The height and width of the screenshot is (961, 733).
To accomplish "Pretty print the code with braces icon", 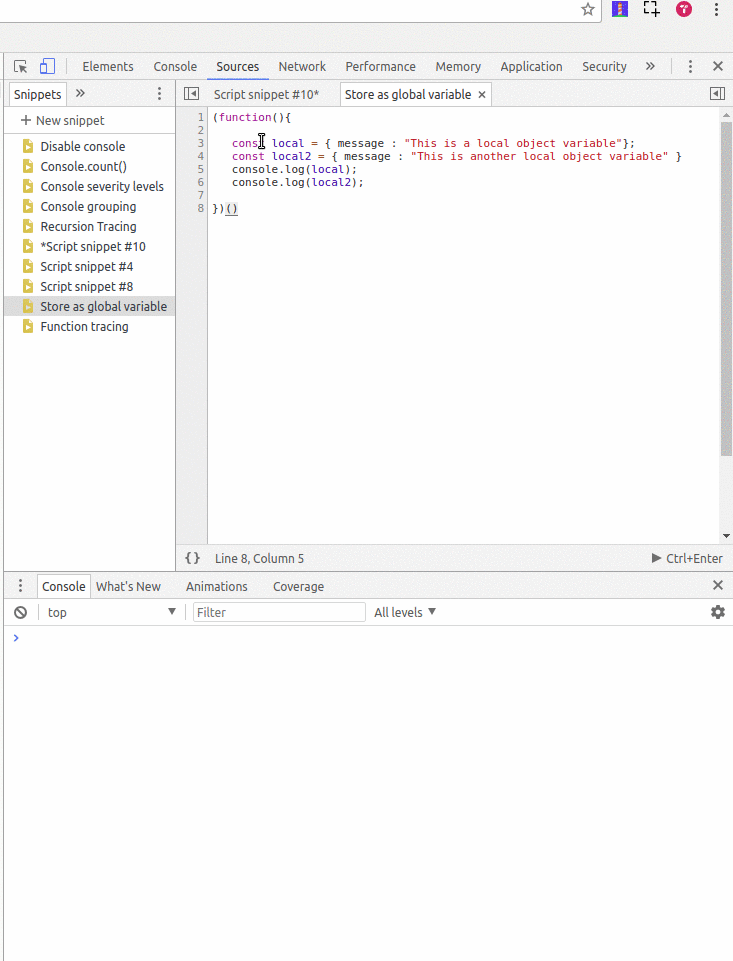I will [x=192, y=558].
